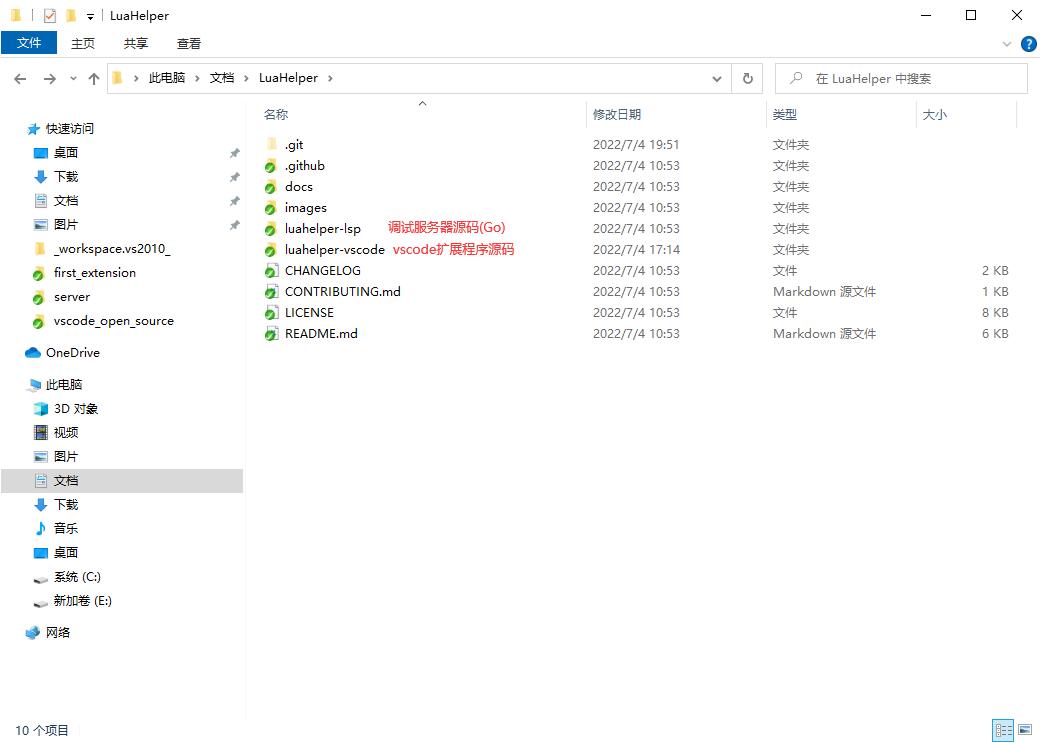This screenshot has height=743, width=1041.
Task: Open the 主页 ribbon tab
Action: pos(83,43)
